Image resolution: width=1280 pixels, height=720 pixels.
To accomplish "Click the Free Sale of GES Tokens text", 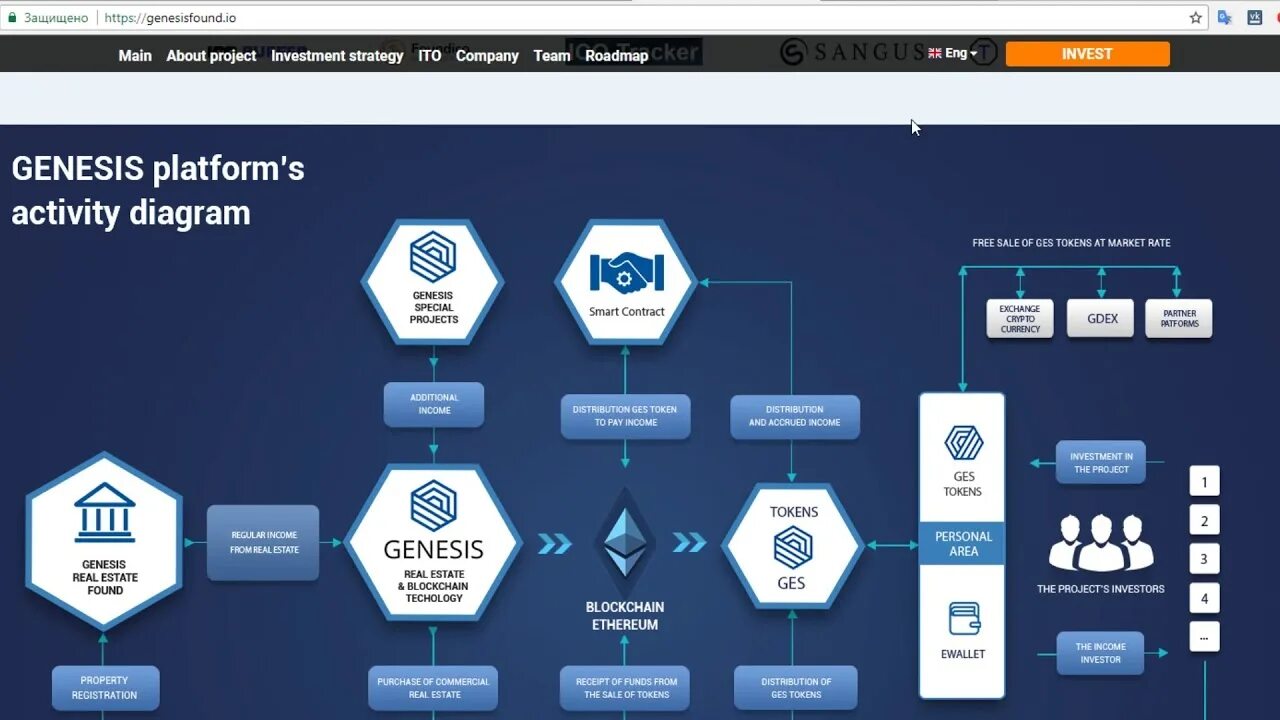I will [1071, 243].
